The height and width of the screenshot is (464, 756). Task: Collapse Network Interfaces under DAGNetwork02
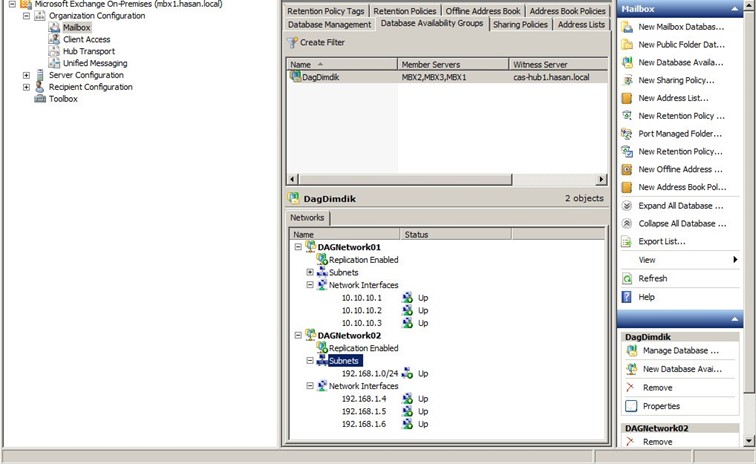coord(310,385)
